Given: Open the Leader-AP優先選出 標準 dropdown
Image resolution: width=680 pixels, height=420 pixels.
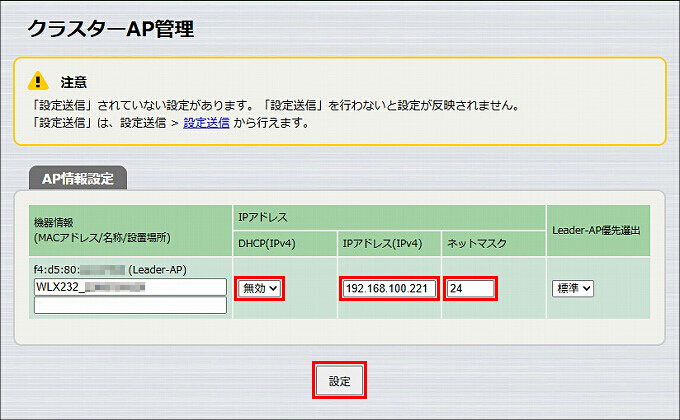Looking at the screenshot, I should pos(573,289).
